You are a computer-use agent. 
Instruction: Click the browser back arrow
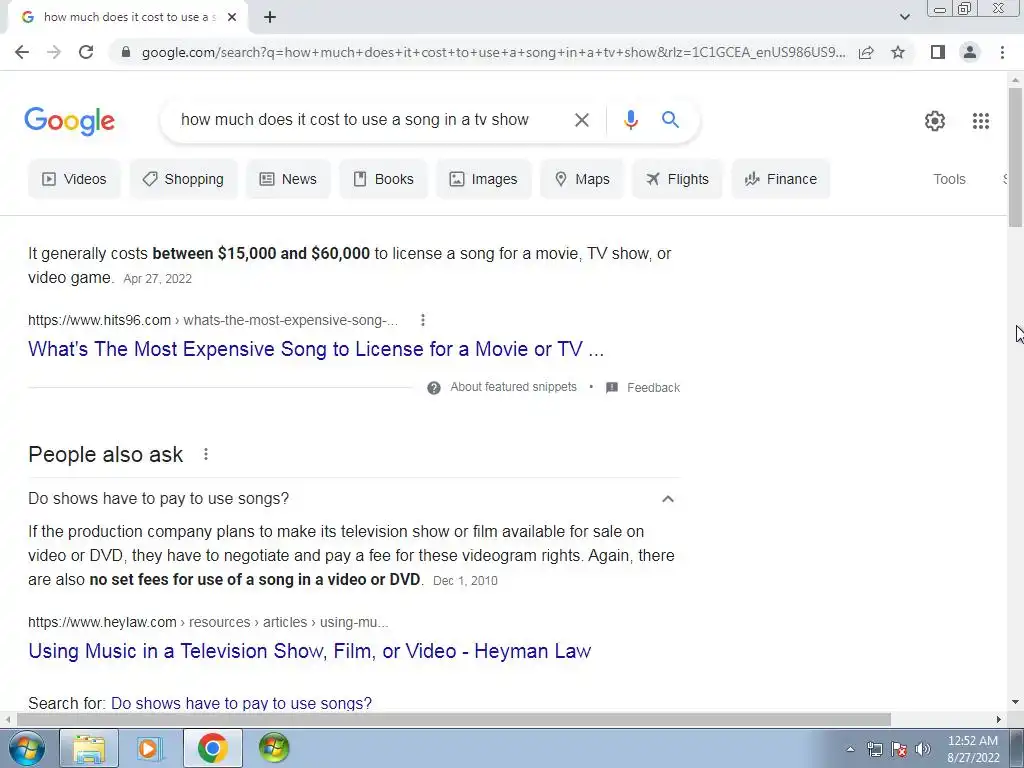coord(22,52)
